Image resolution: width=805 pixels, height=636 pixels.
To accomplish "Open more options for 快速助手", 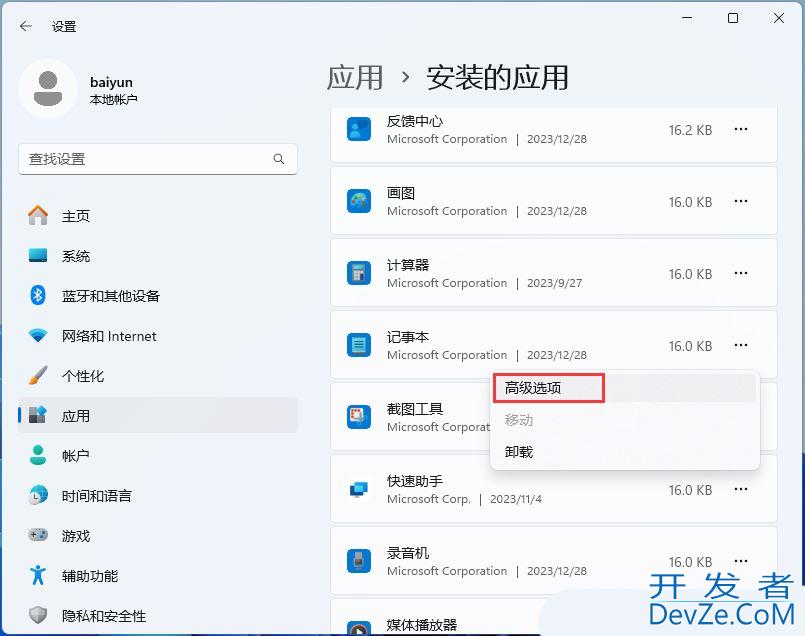I will tap(741, 489).
